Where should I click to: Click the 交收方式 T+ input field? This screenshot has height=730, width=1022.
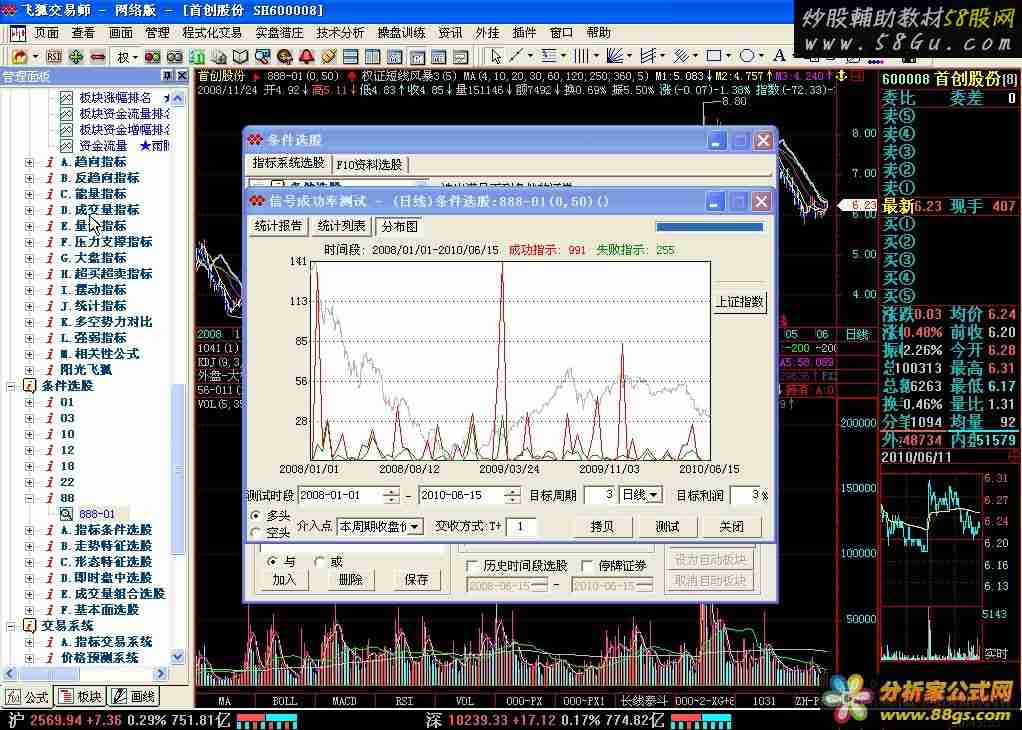coord(521,526)
